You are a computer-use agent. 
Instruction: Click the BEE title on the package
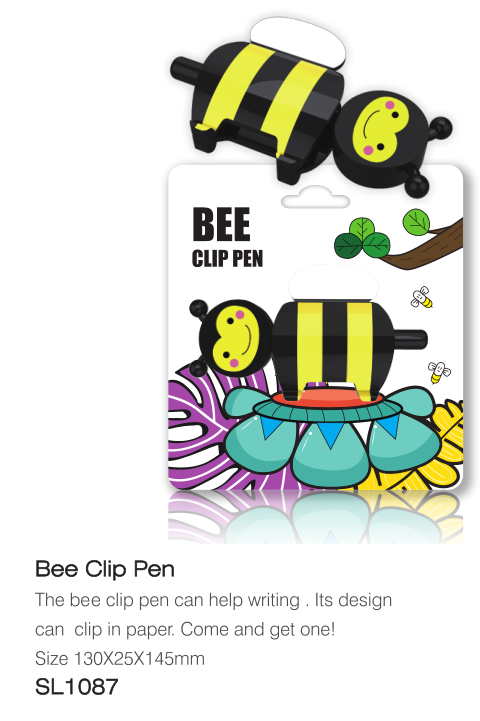[x=221, y=224]
